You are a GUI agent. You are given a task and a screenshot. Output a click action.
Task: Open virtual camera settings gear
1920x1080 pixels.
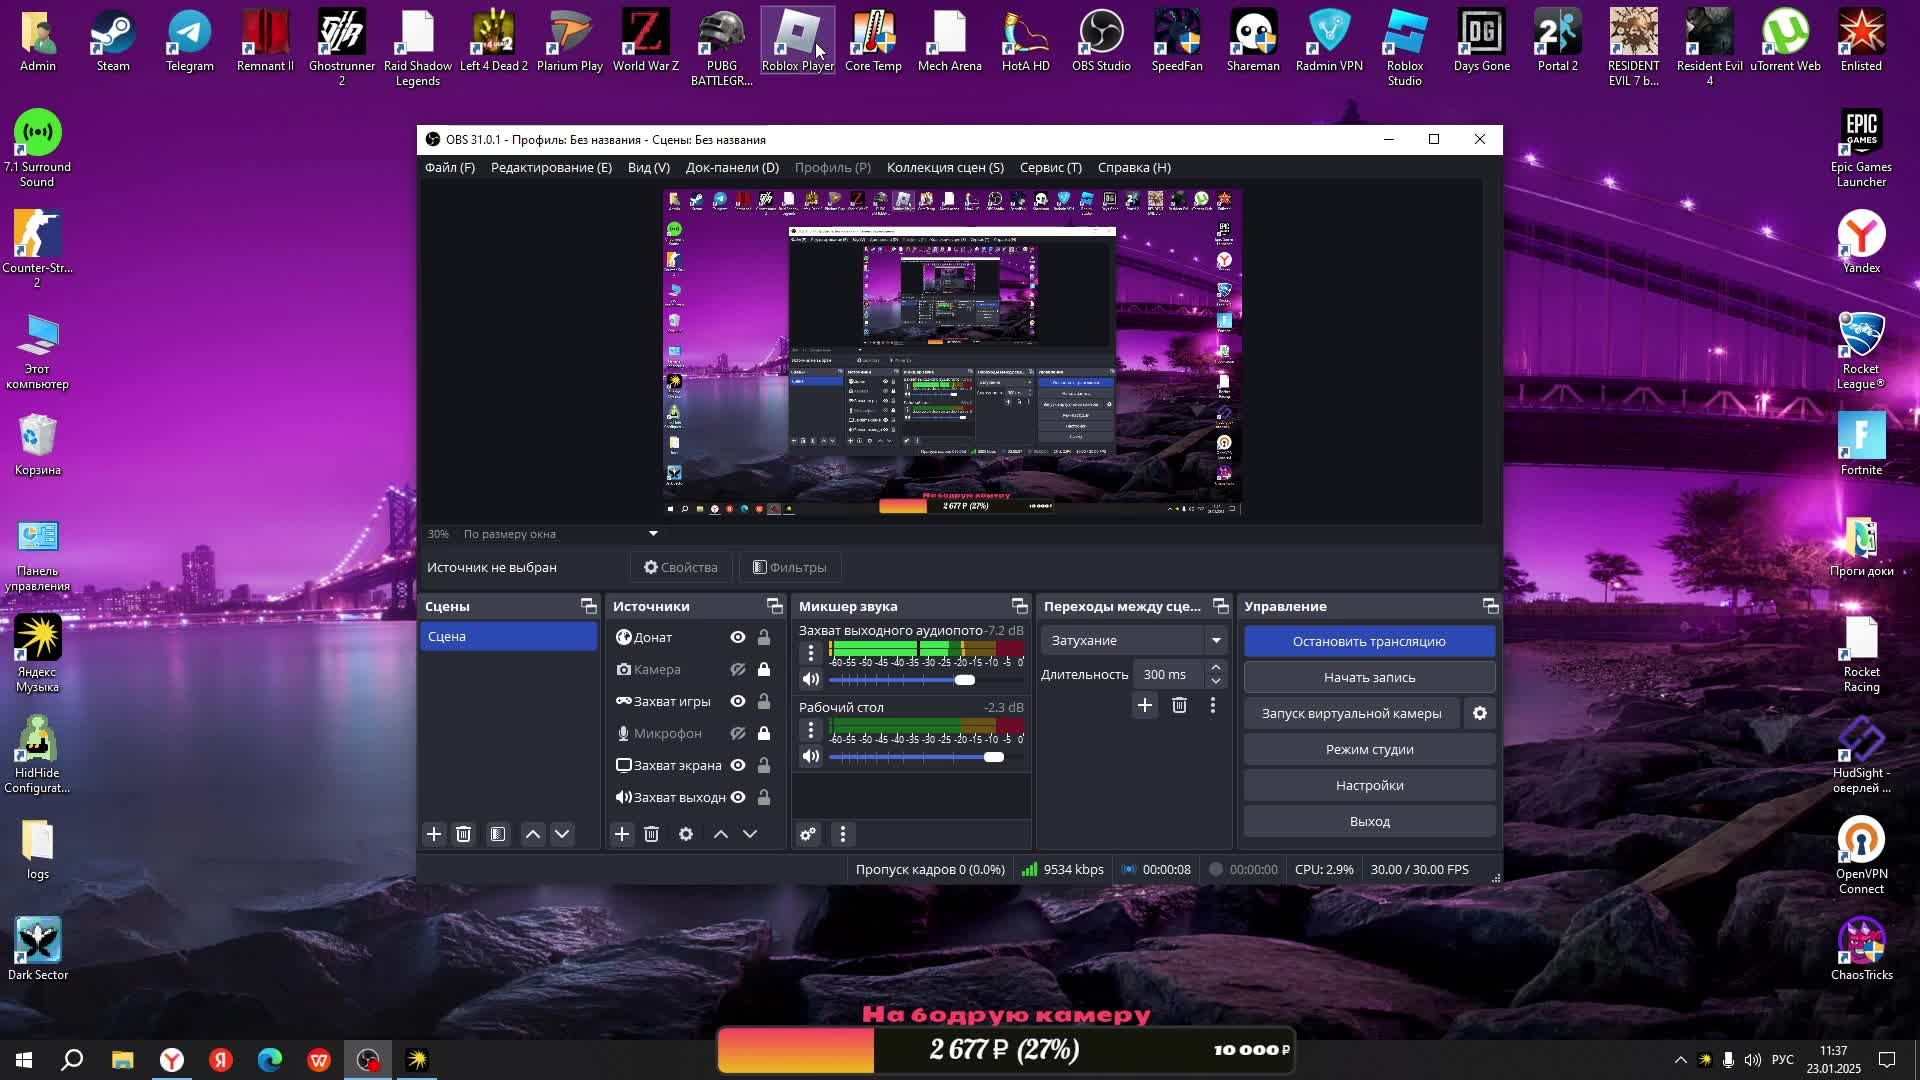(x=1480, y=714)
